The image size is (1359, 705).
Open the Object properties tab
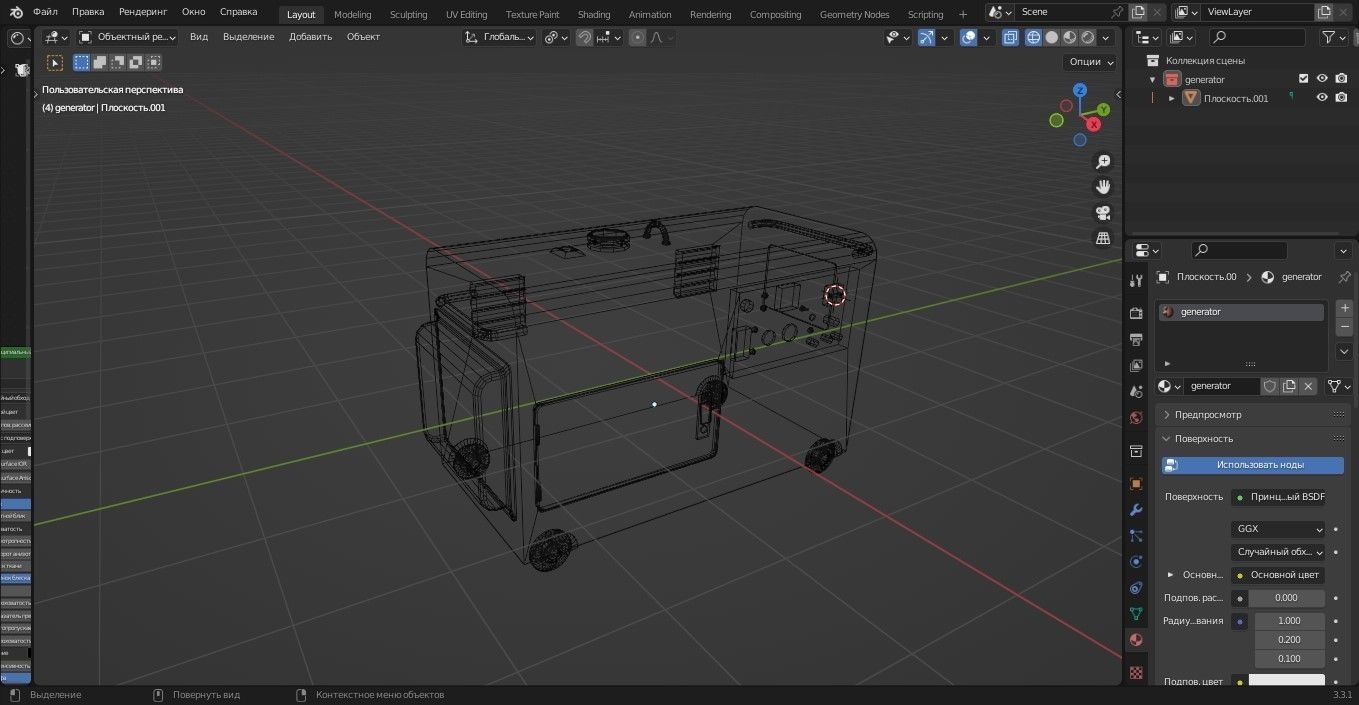(1136, 484)
